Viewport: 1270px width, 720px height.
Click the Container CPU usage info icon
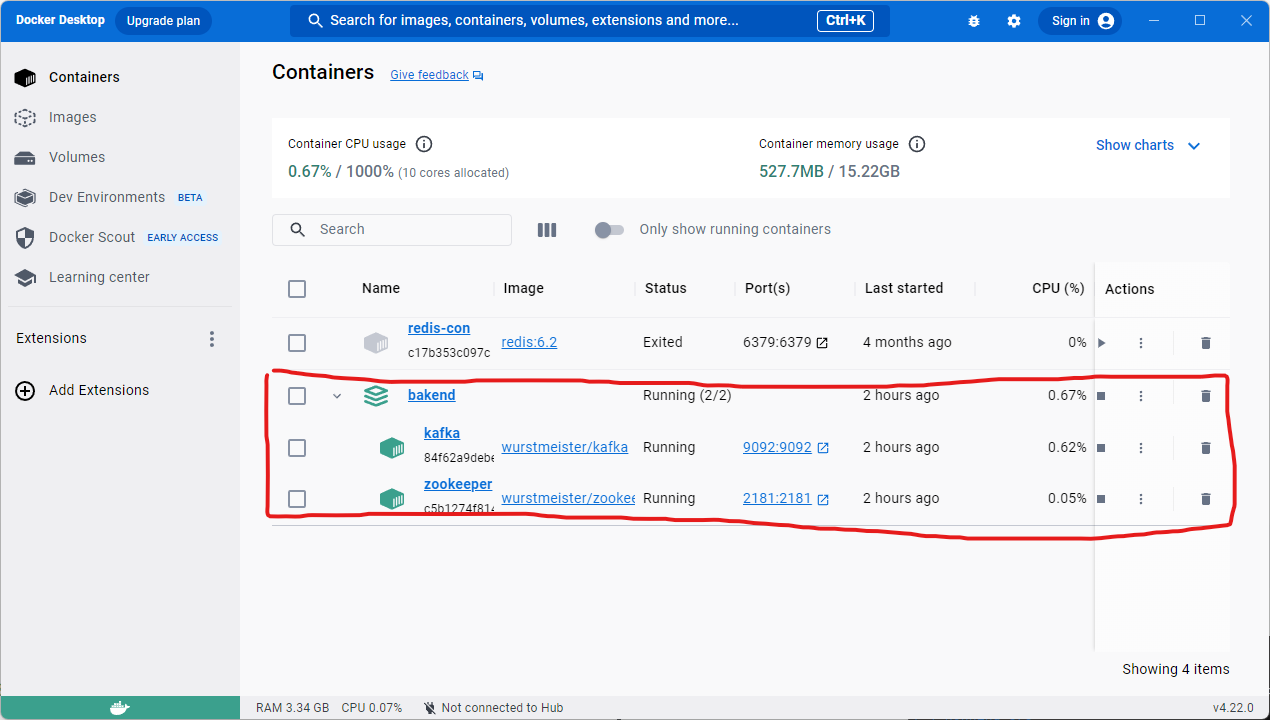coord(424,144)
